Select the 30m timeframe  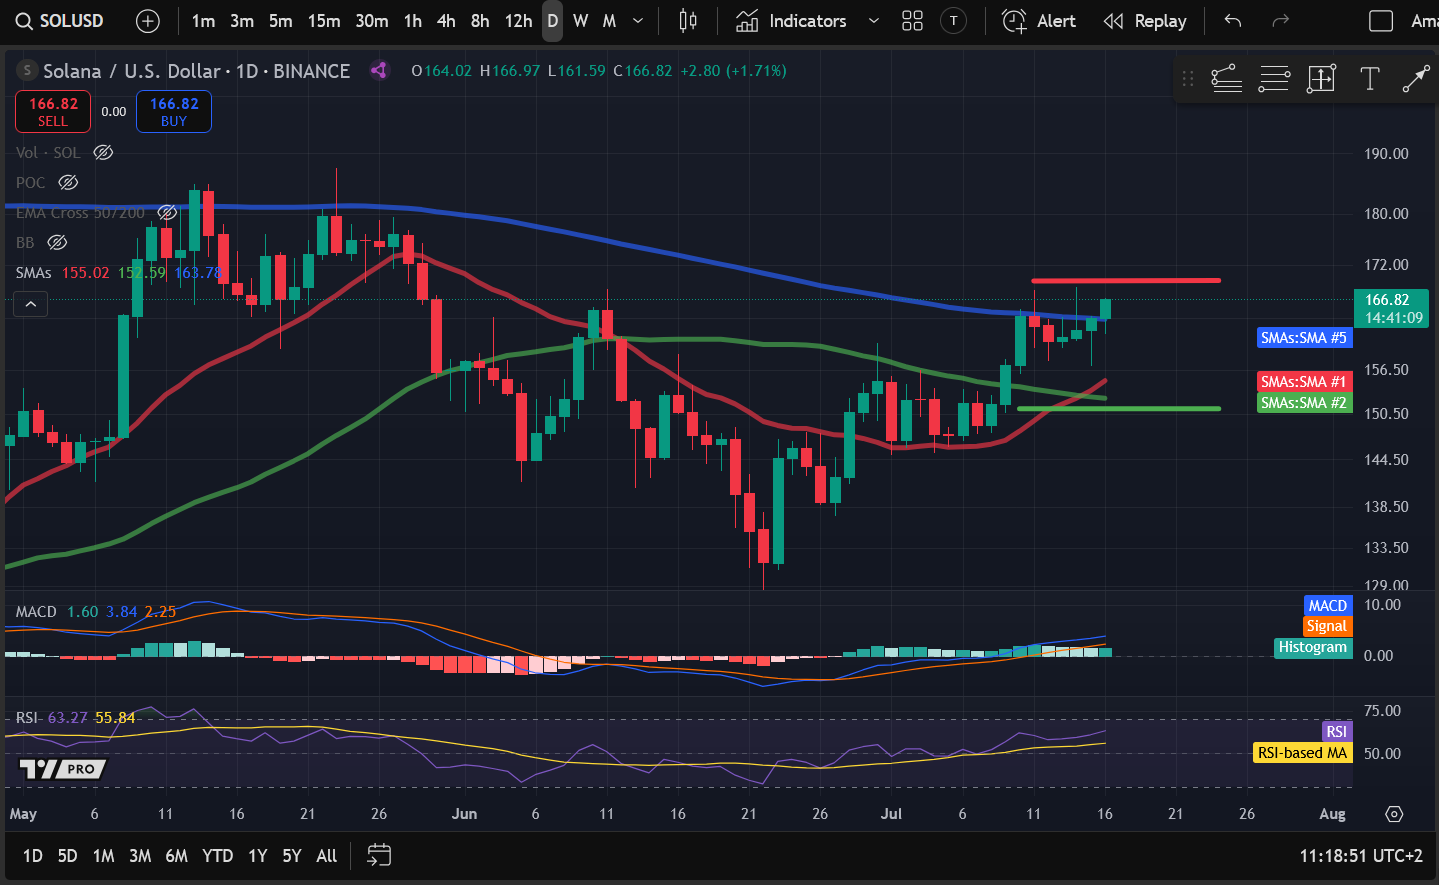pyautogui.click(x=372, y=21)
